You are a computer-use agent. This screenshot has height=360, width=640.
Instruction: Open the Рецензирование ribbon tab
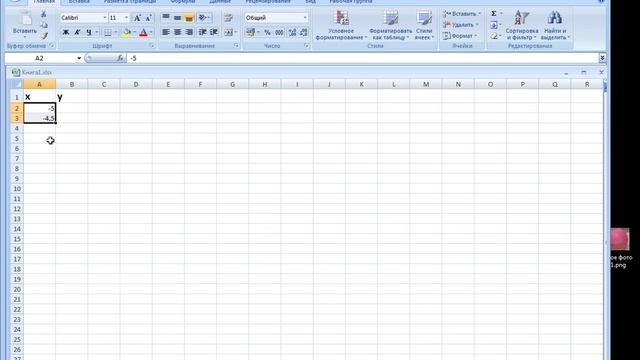(268, 2)
